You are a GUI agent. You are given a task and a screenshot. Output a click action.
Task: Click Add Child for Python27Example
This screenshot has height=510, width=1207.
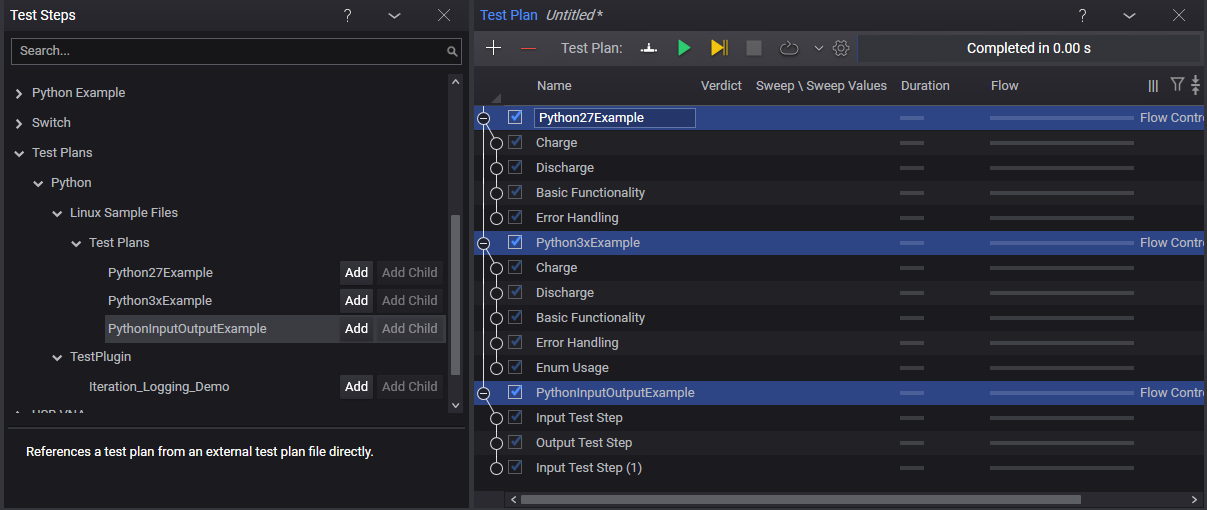(409, 272)
